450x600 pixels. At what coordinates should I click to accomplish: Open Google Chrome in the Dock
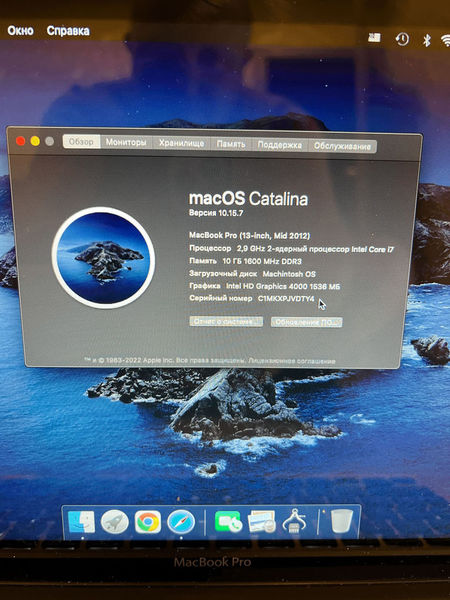click(147, 522)
